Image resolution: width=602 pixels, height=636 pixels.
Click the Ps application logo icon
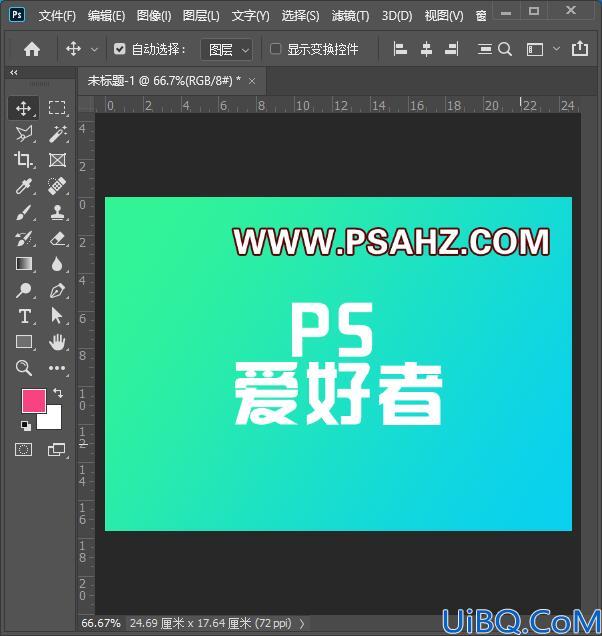[17, 15]
